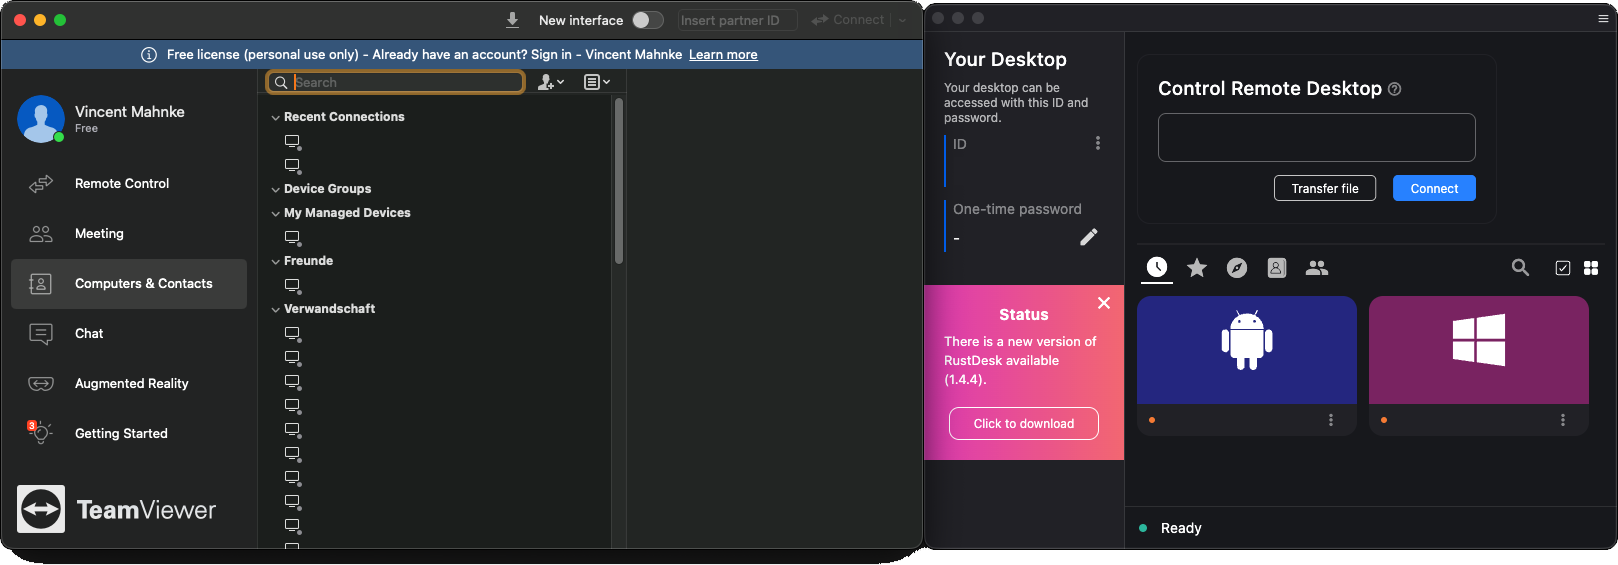Toggle the New interface switch
Image resolution: width=1618 pixels, height=565 pixels.
647,20
